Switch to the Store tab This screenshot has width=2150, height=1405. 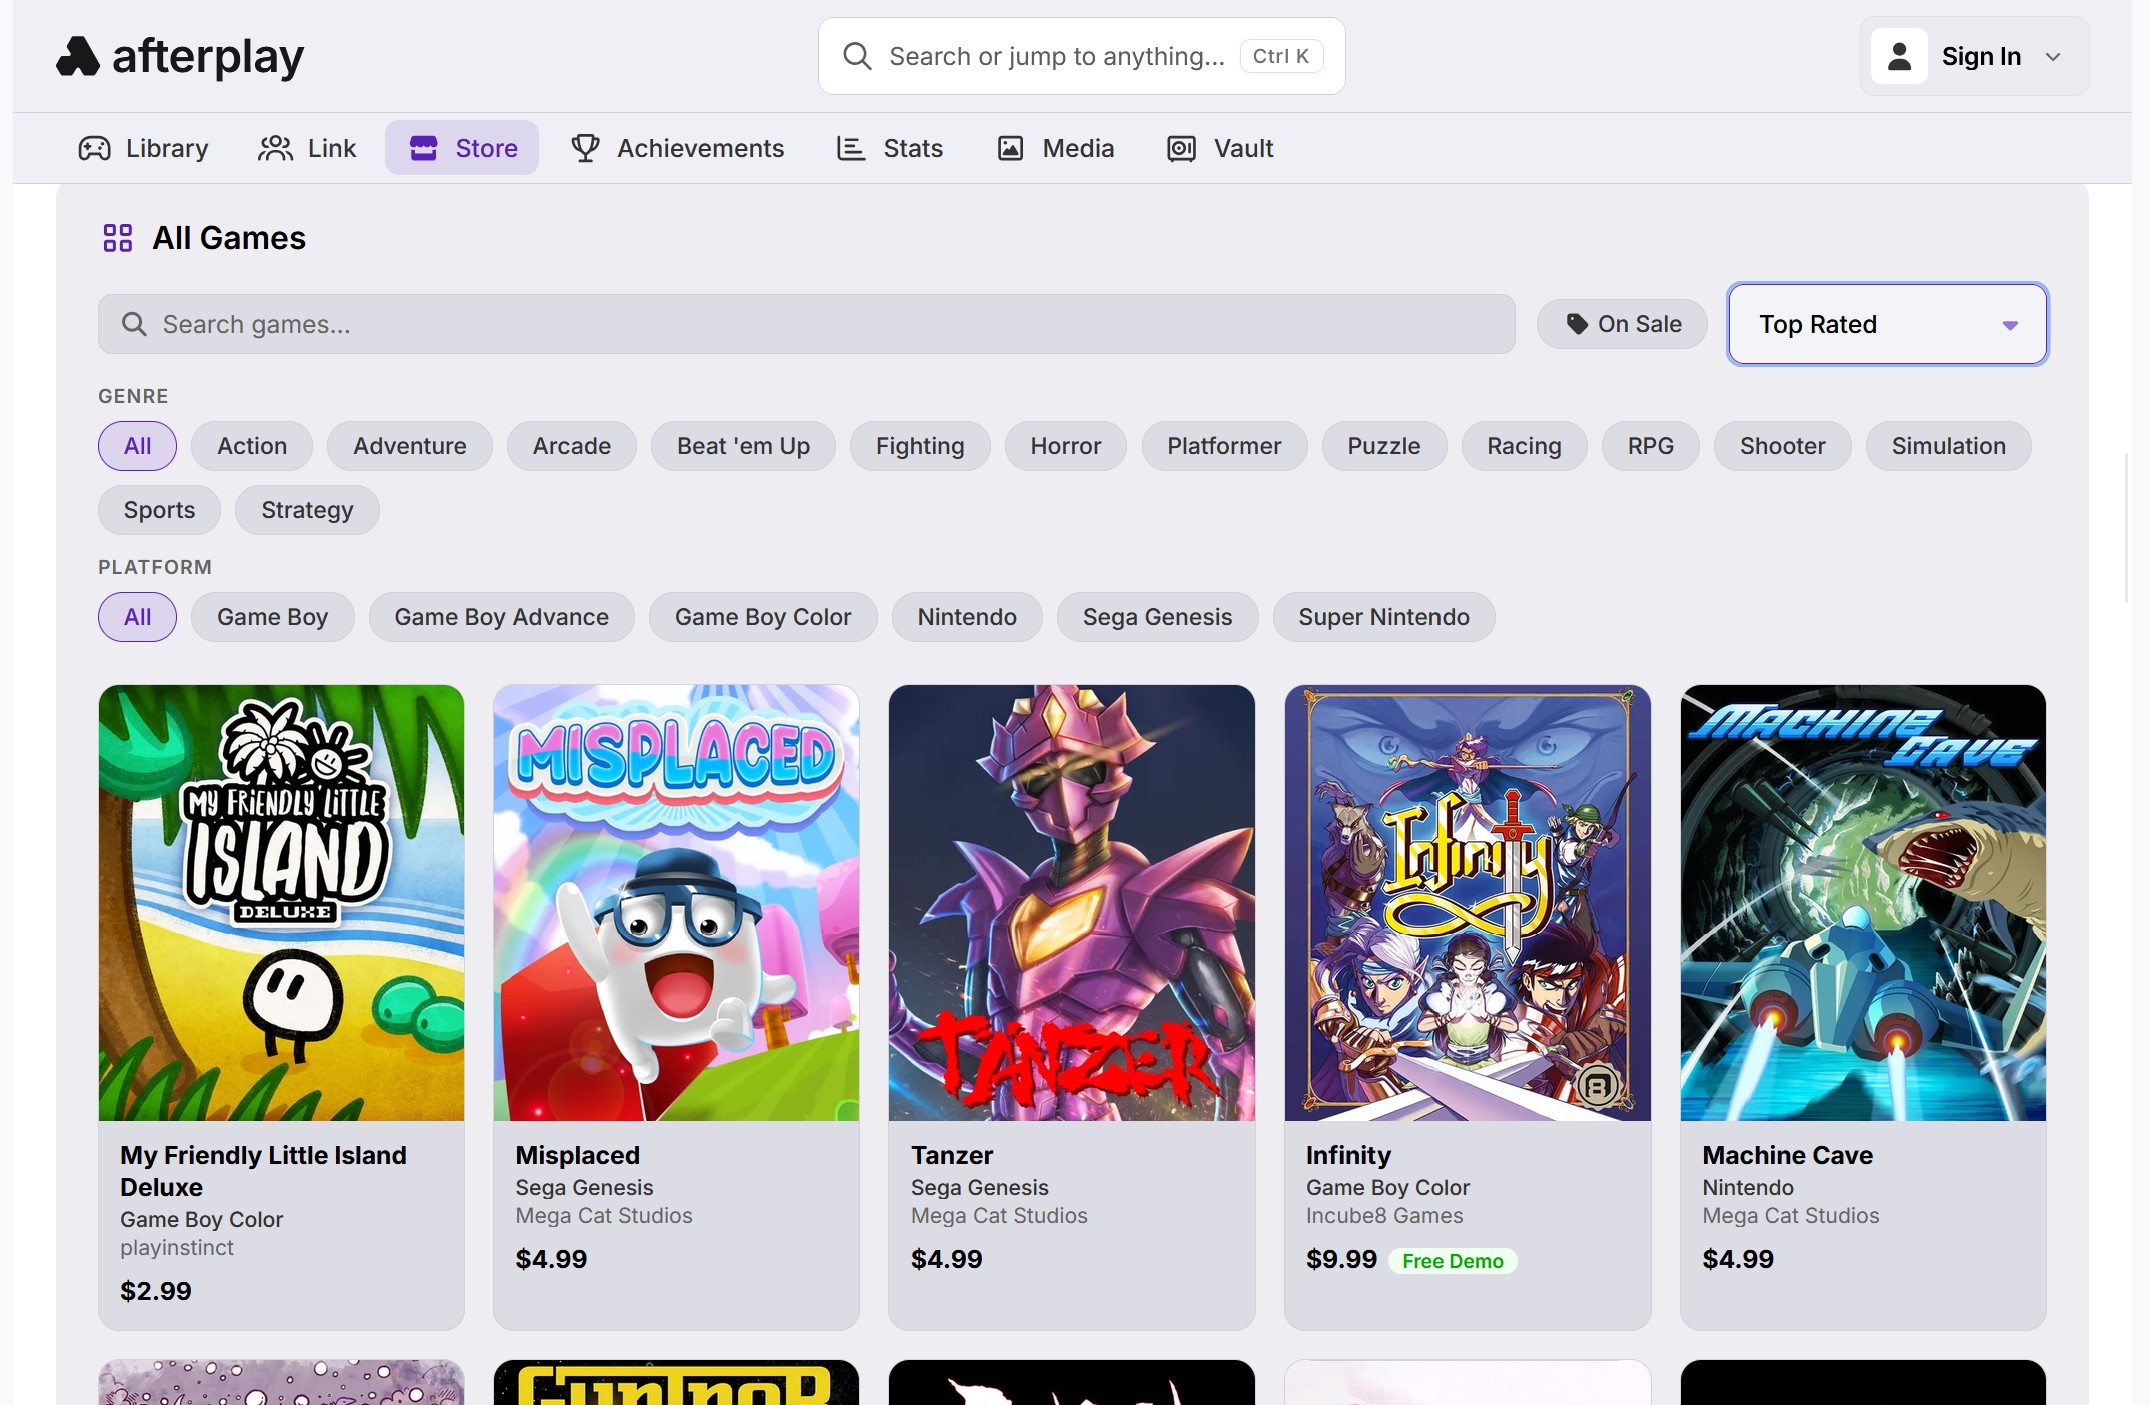pyautogui.click(x=462, y=148)
